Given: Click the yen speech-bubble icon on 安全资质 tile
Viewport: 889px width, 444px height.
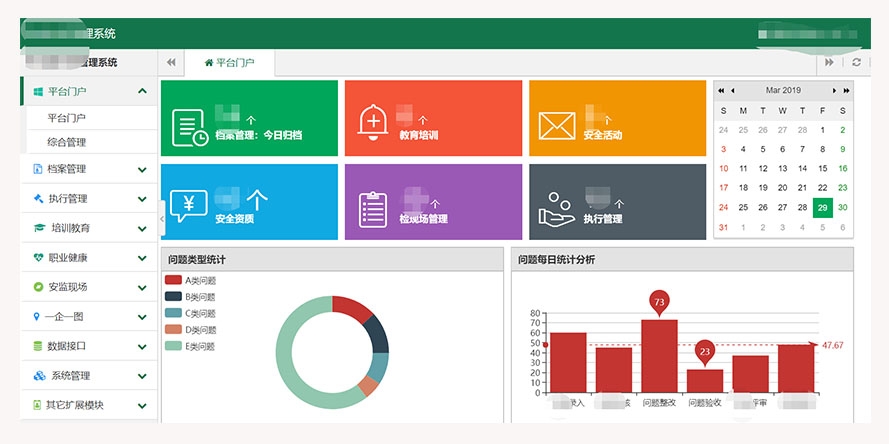Looking at the screenshot, I should pyautogui.click(x=188, y=205).
